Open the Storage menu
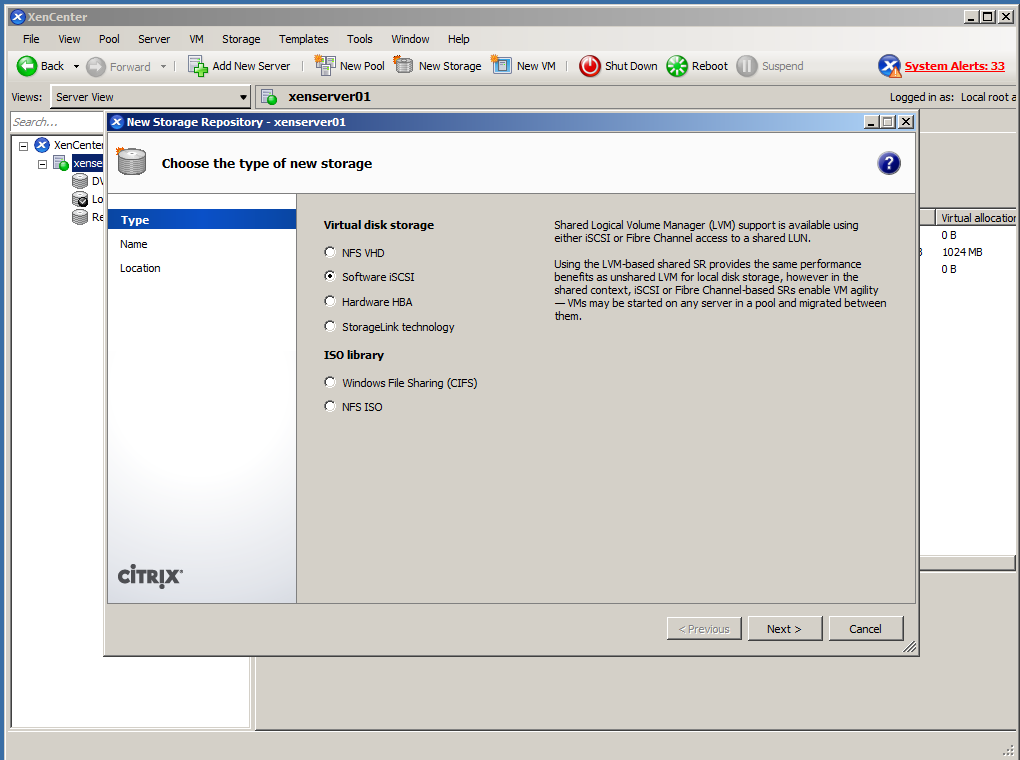1020x760 pixels. click(241, 39)
